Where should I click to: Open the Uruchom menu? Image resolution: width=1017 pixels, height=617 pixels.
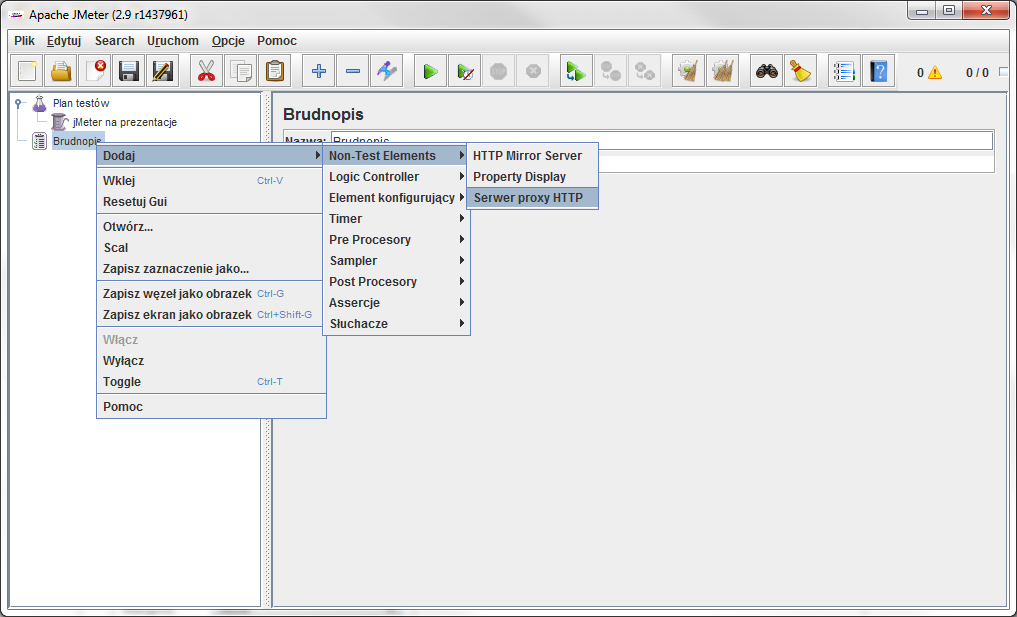coord(173,41)
